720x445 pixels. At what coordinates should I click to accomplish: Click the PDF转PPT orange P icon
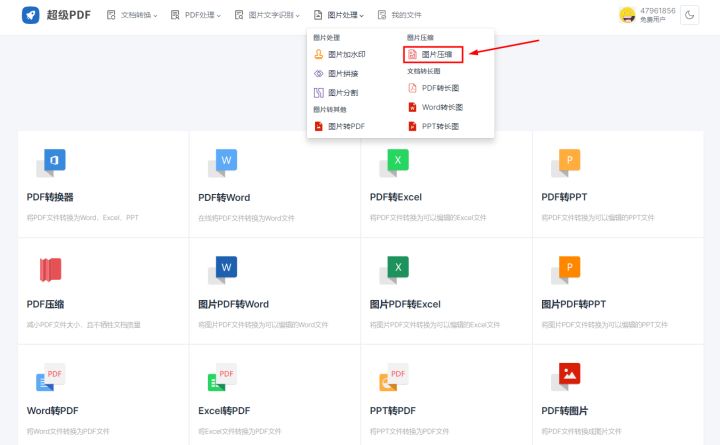coord(566,163)
